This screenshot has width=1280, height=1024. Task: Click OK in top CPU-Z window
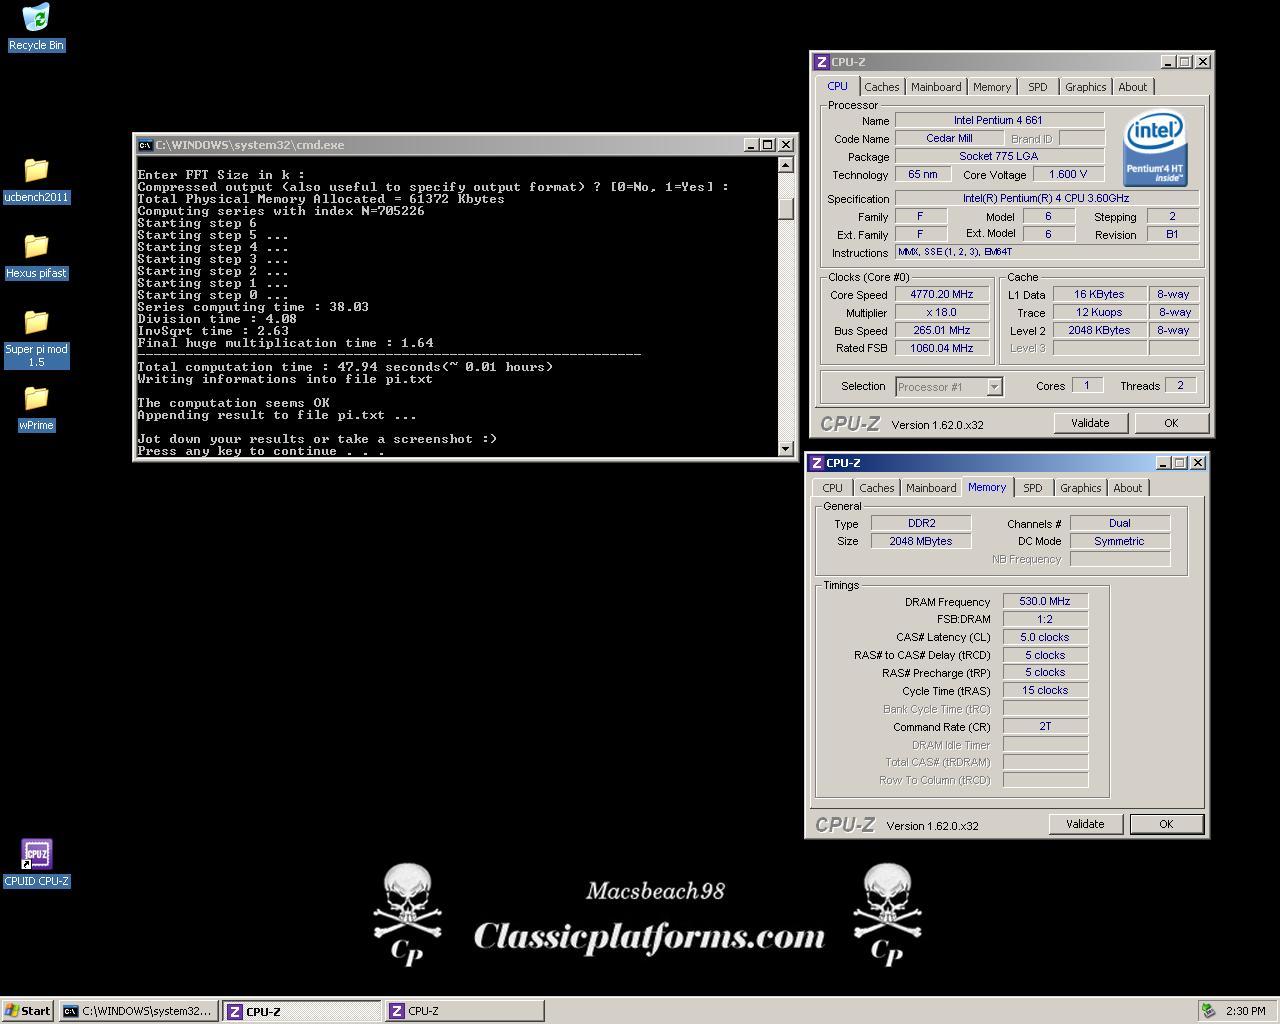coord(1171,423)
